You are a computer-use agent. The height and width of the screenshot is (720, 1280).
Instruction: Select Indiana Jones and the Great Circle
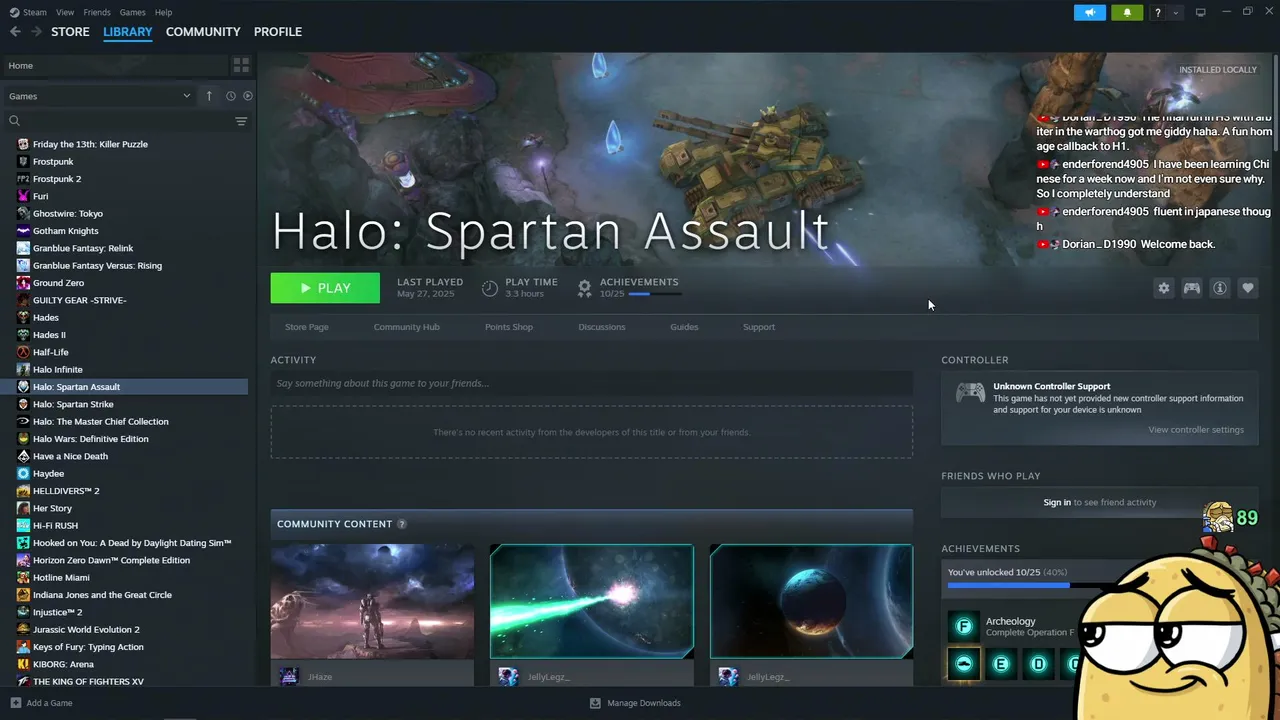(x=124, y=595)
